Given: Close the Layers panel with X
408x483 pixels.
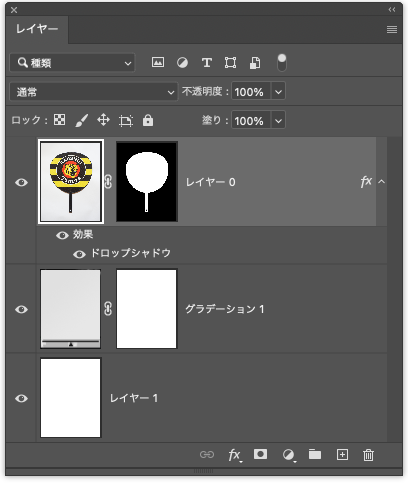Looking at the screenshot, I should (14, 10).
